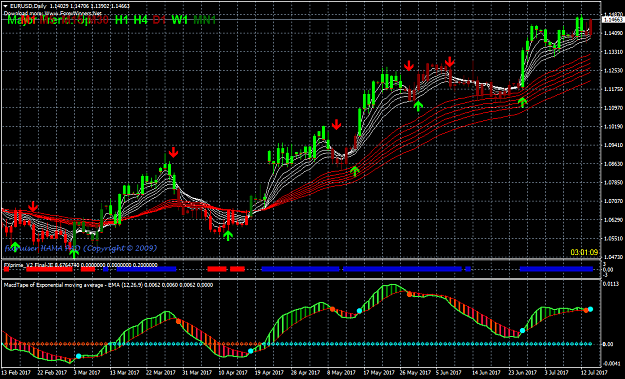The image size is (625, 379).
Task: Click the H4 timeframe trend label
Action: click(x=140, y=20)
